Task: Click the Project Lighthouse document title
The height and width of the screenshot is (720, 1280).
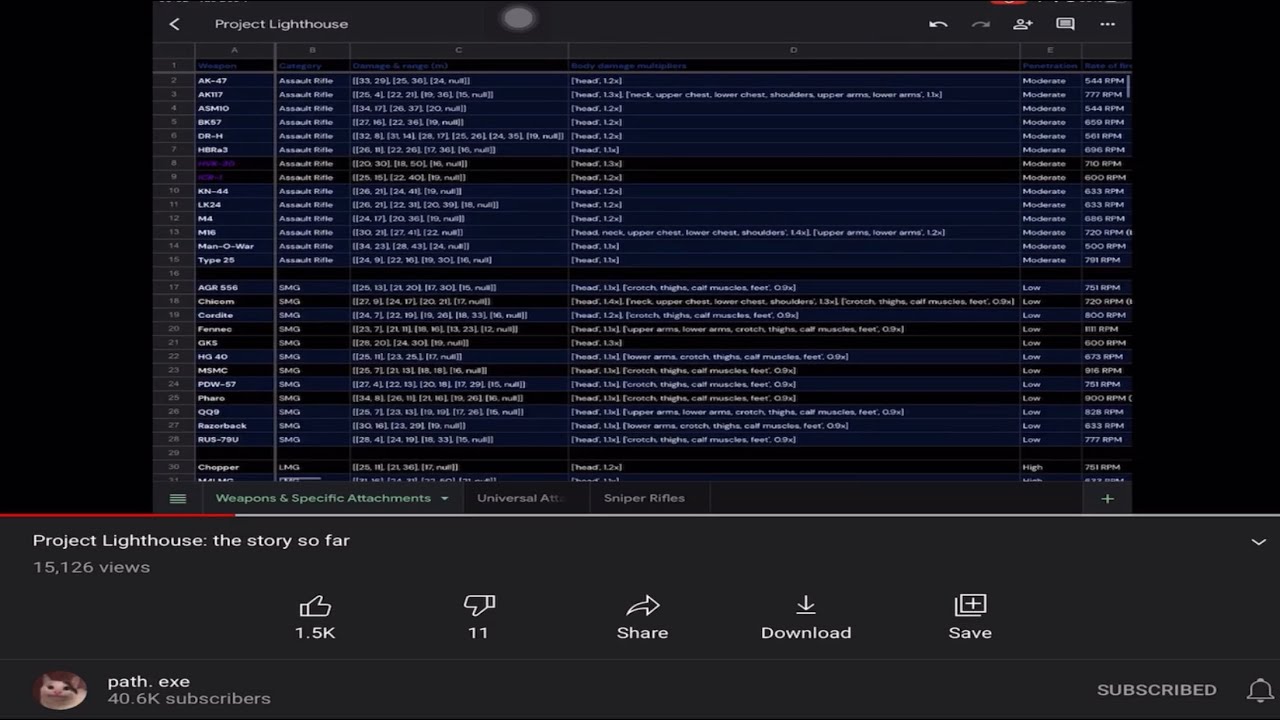Action: 281,24
